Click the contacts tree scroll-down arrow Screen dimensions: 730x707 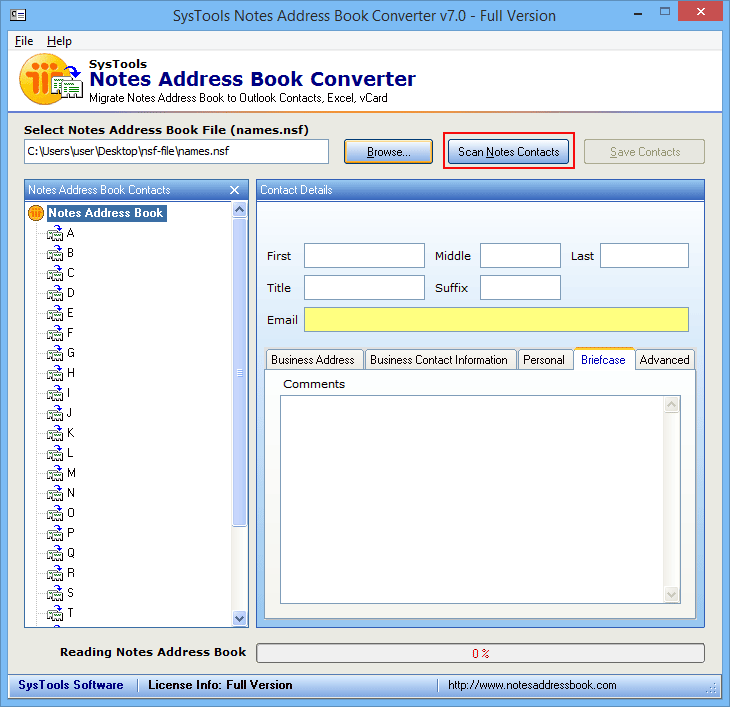240,619
